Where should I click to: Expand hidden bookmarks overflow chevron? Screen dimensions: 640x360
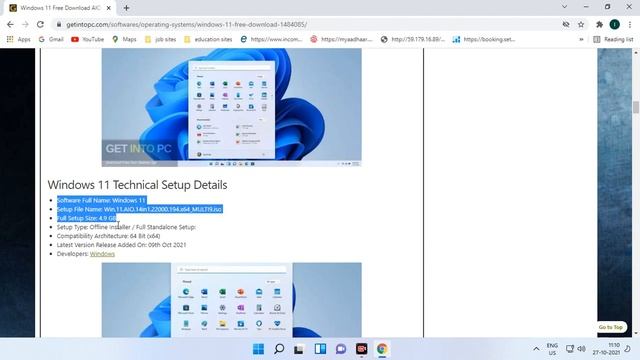click(581, 39)
